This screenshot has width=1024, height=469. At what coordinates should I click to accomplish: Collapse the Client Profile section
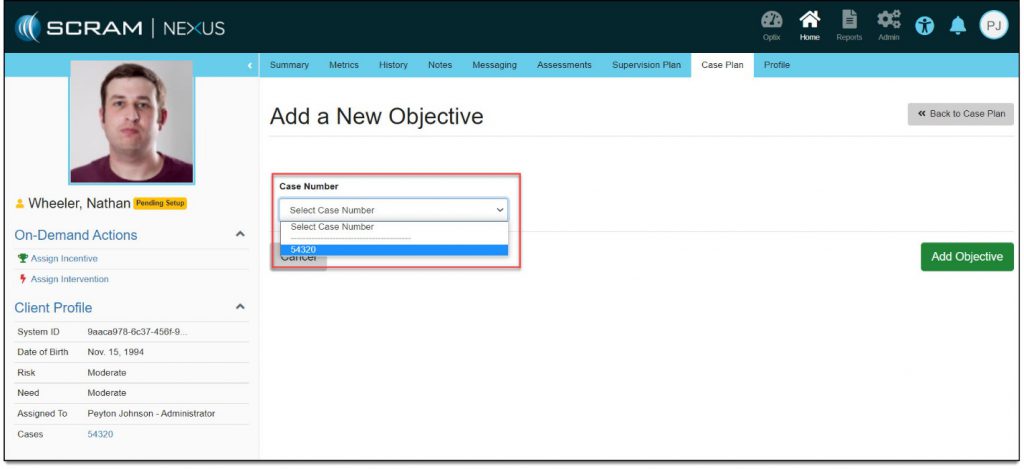point(240,307)
